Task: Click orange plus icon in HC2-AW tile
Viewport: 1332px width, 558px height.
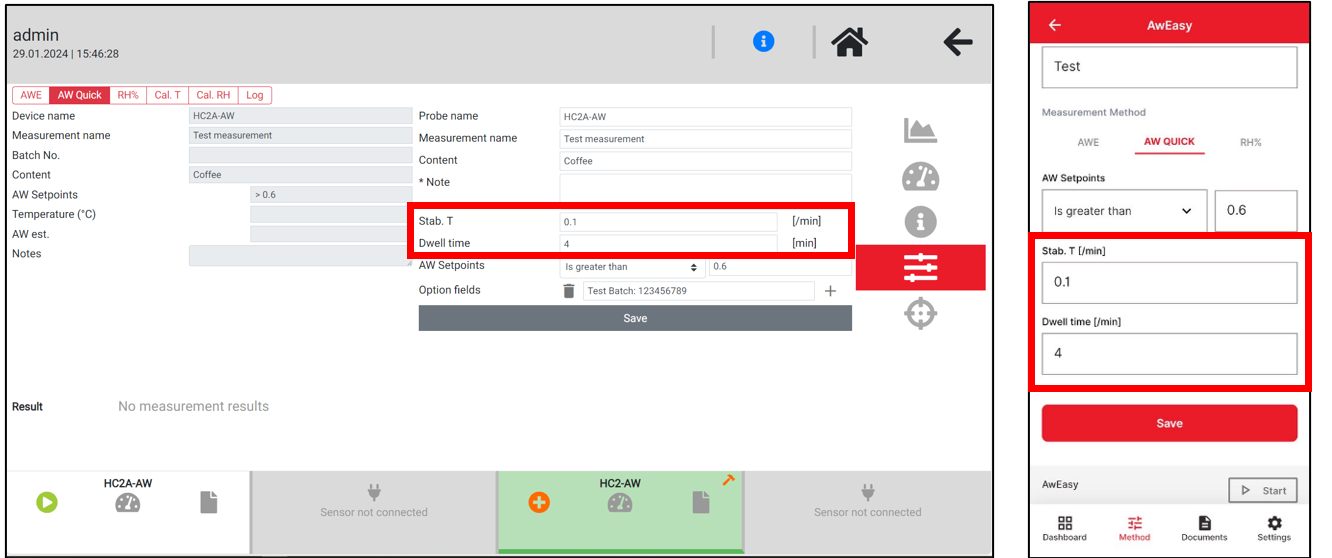Action: point(539,502)
